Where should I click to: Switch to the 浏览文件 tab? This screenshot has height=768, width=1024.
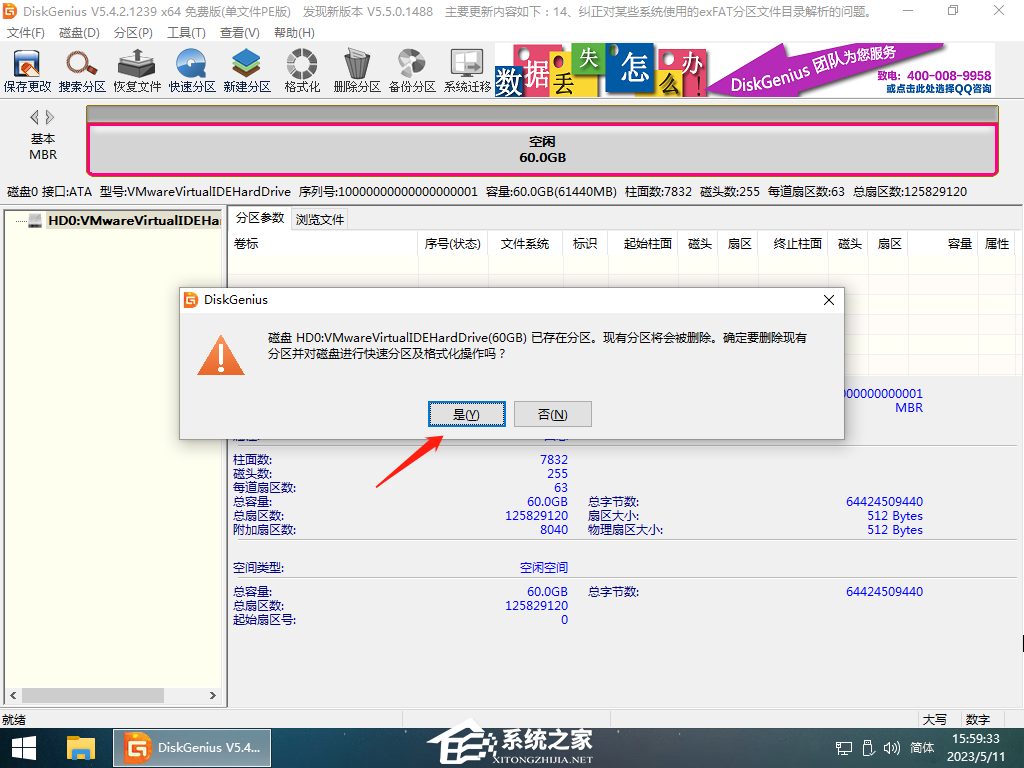tap(320, 219)
